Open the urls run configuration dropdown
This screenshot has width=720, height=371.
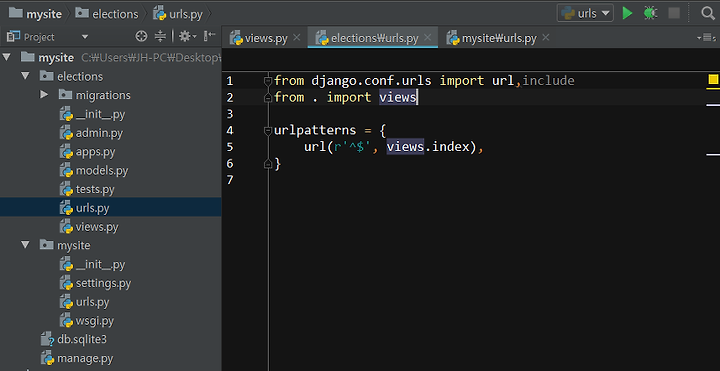(585, 13)
